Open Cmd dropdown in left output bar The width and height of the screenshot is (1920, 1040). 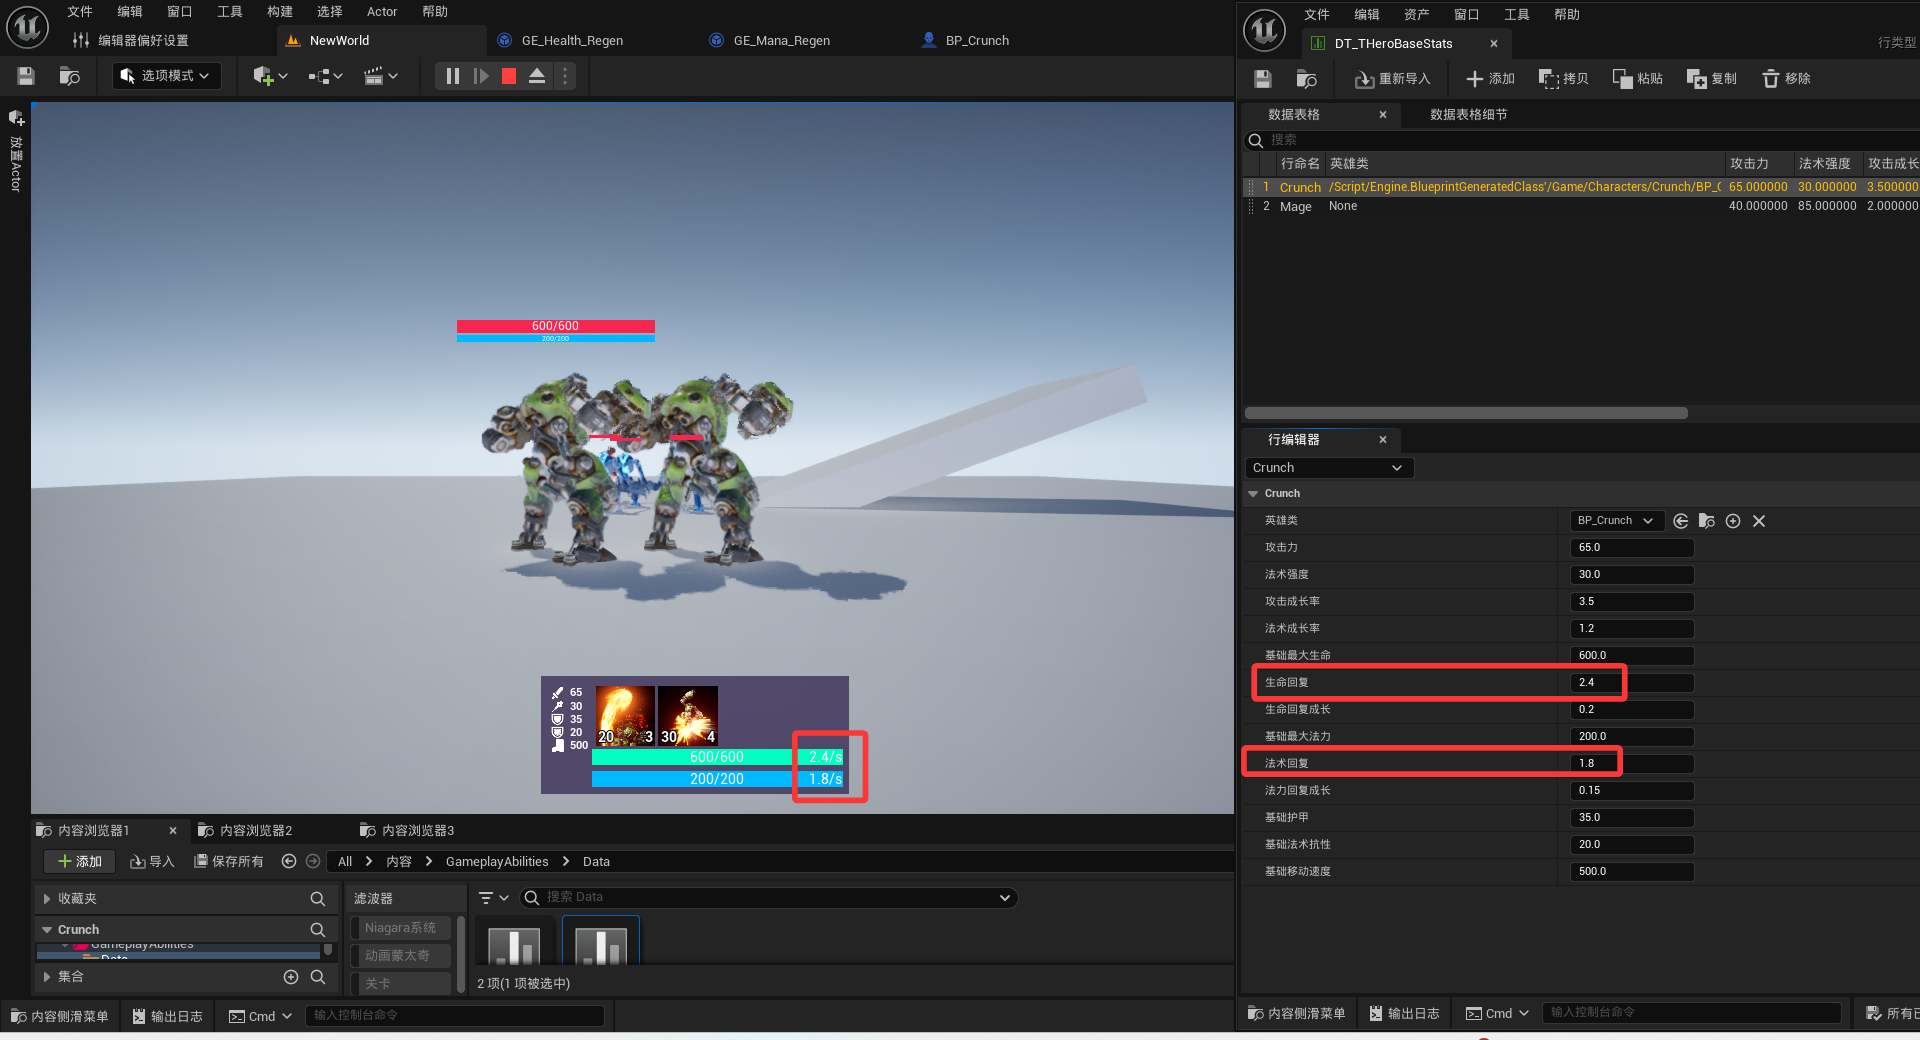pyautogui.click(x=260, y=1016)
